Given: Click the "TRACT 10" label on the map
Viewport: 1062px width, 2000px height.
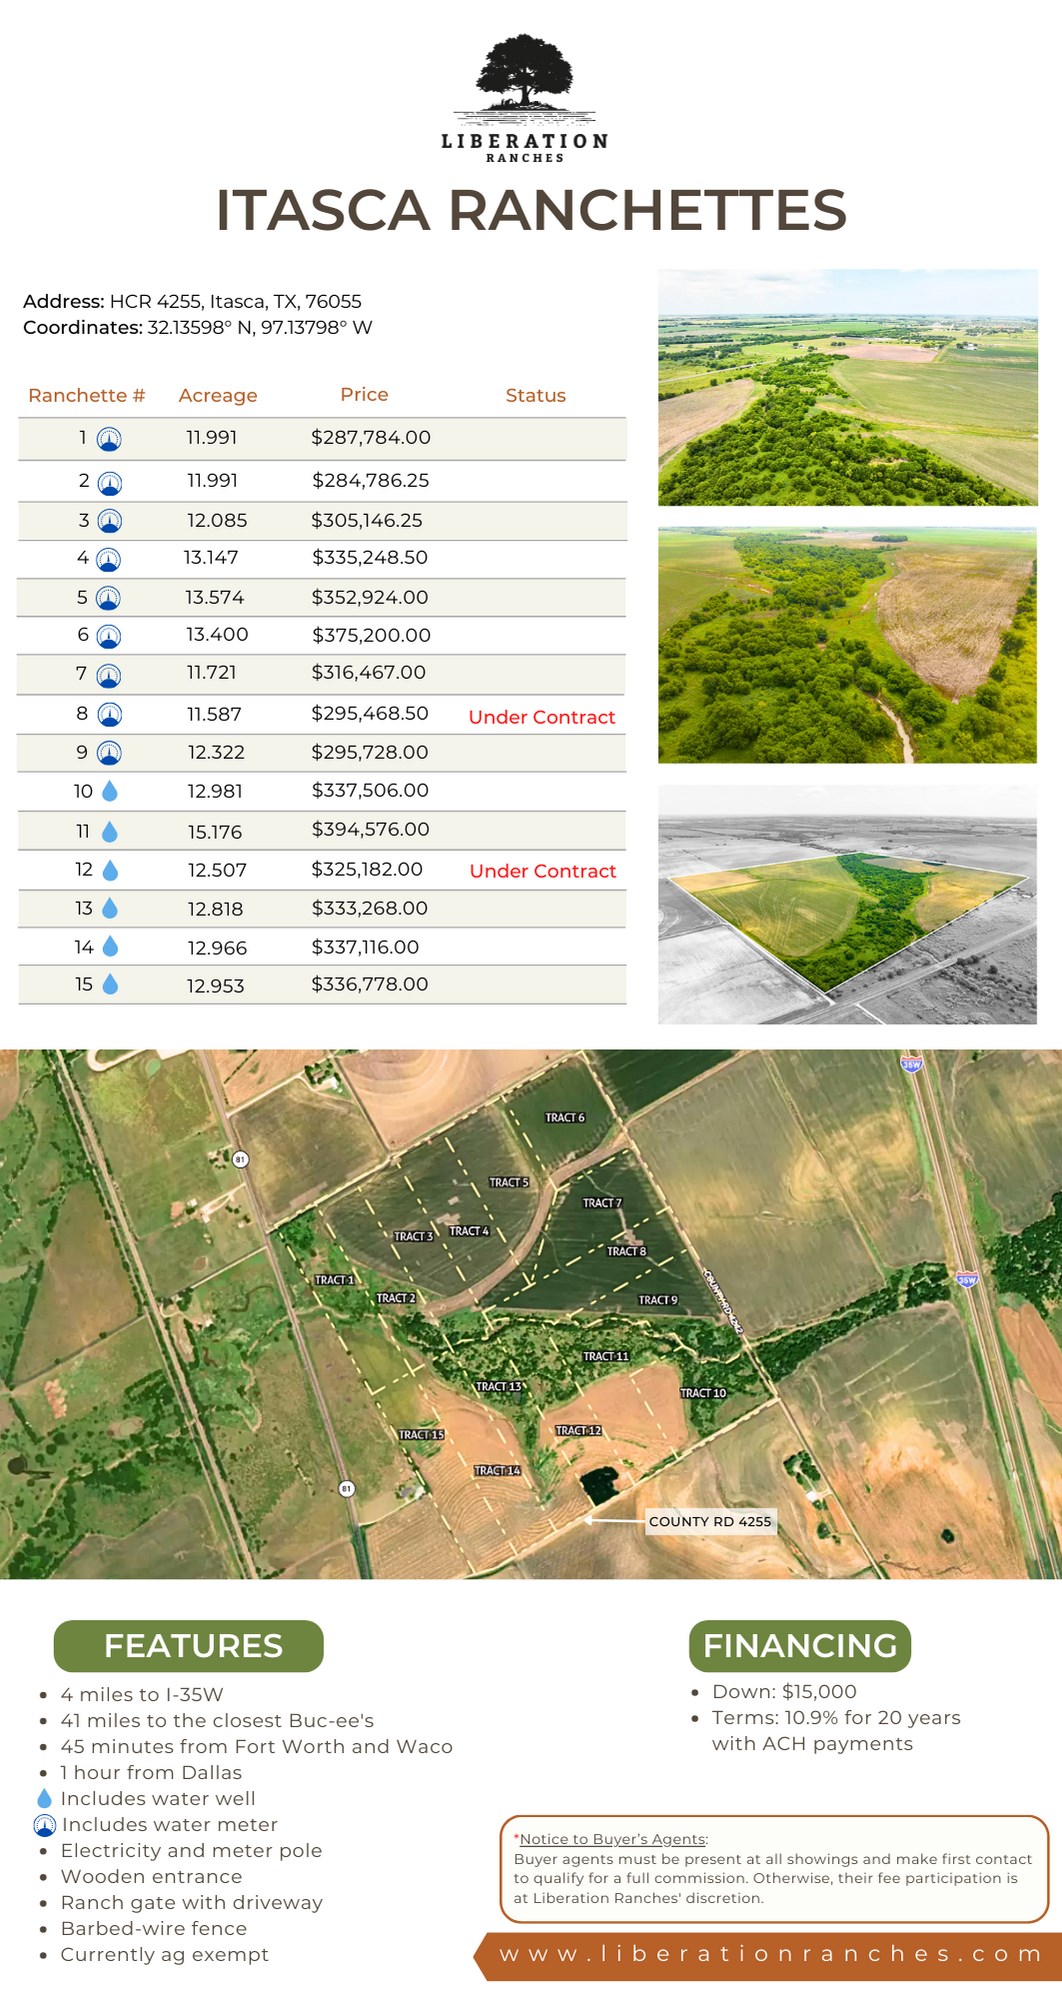Looking at the screenshot, I should click(x=703, y=1393).
